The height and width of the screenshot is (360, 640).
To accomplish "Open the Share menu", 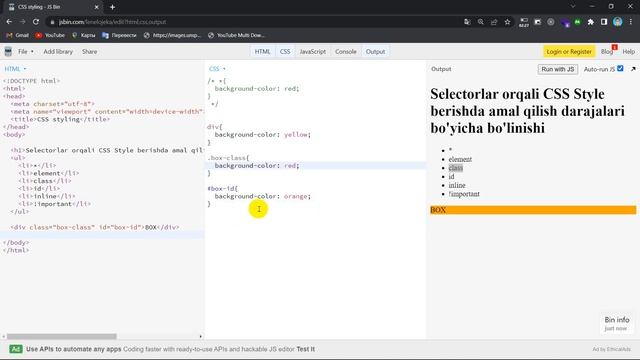I will [89, 51].
